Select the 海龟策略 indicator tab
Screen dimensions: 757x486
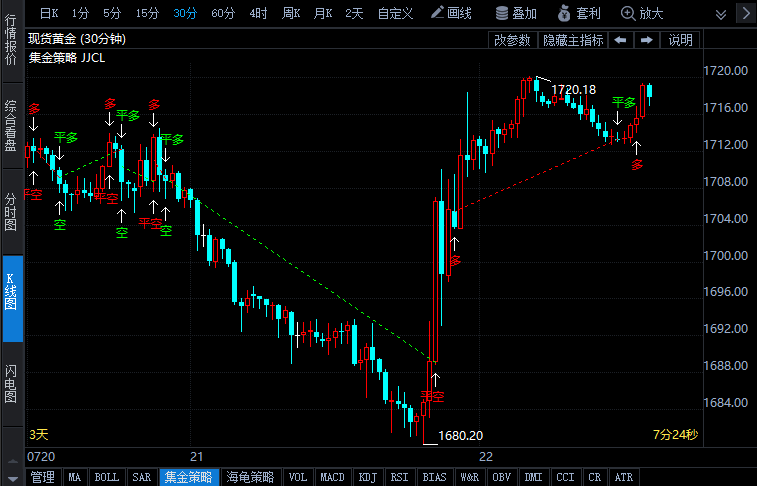pos(251,477)
